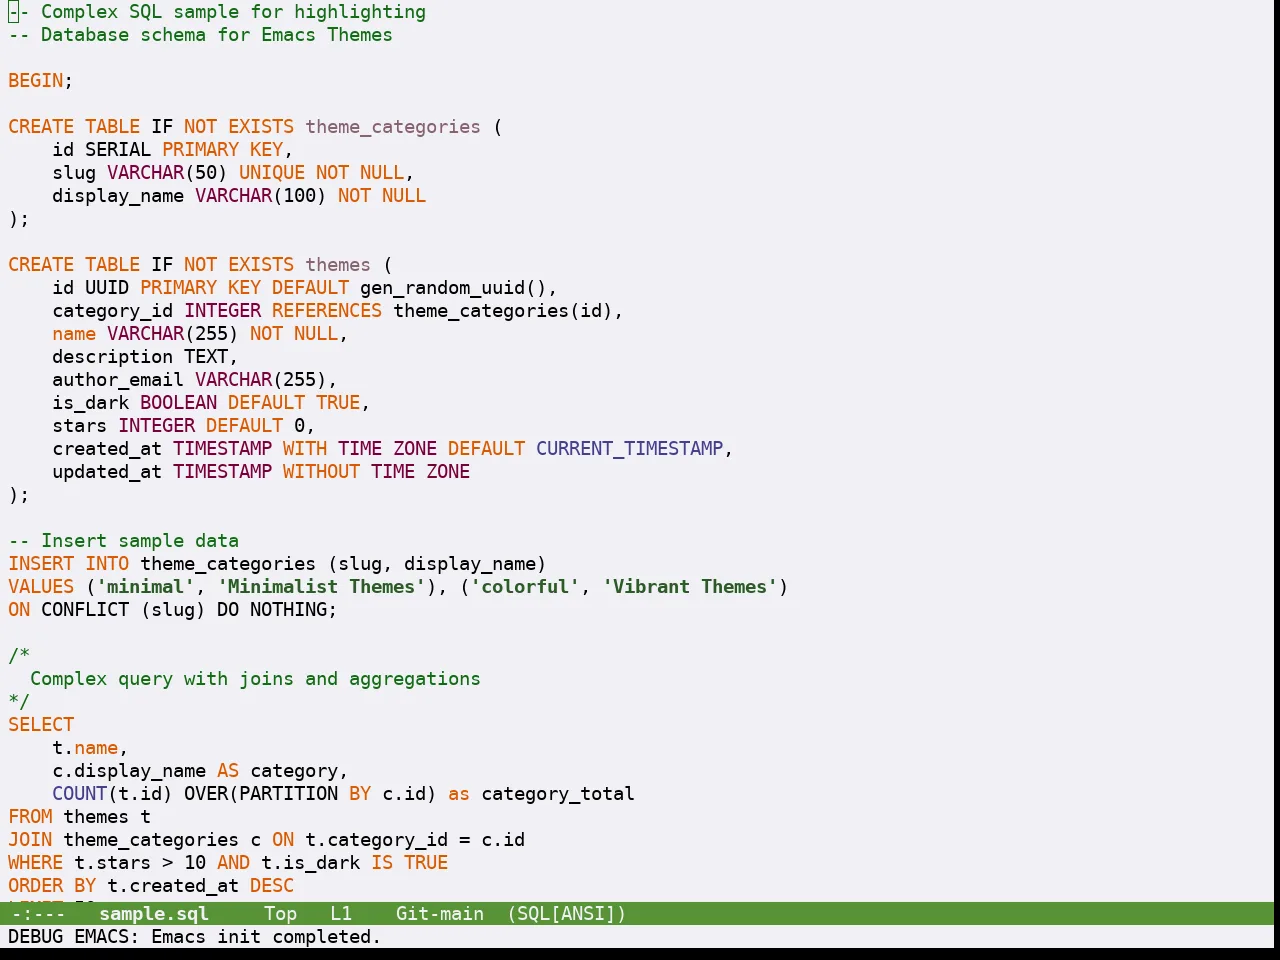Click the 'colorful' string literal
Viewport: 1280px width, 960px height.
coord(525,587)
